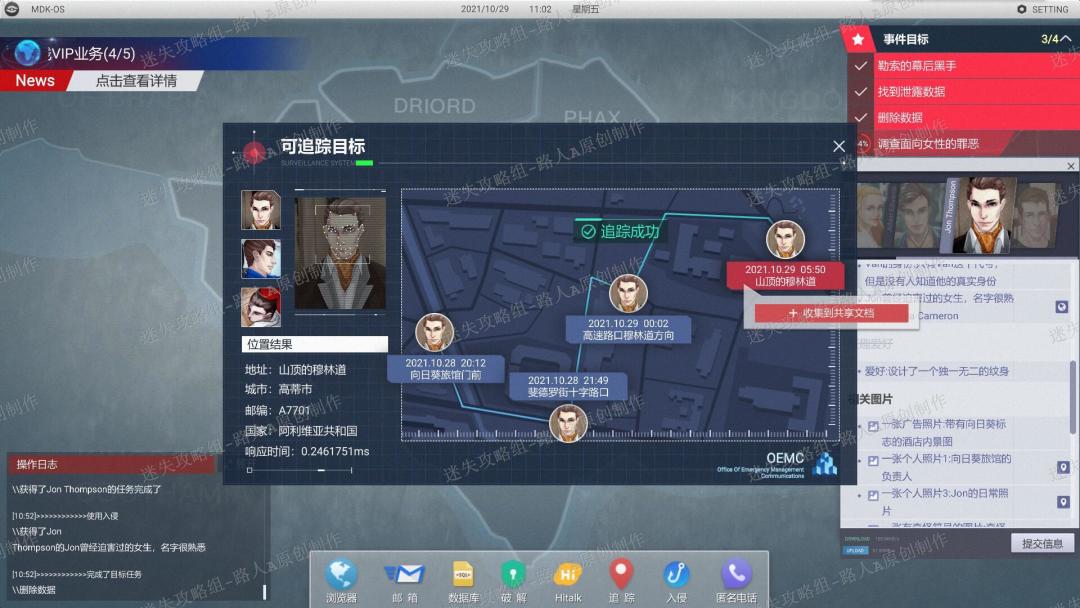
Task: Open the Hitalk chat icon
Action: click(x=568, y=574)
